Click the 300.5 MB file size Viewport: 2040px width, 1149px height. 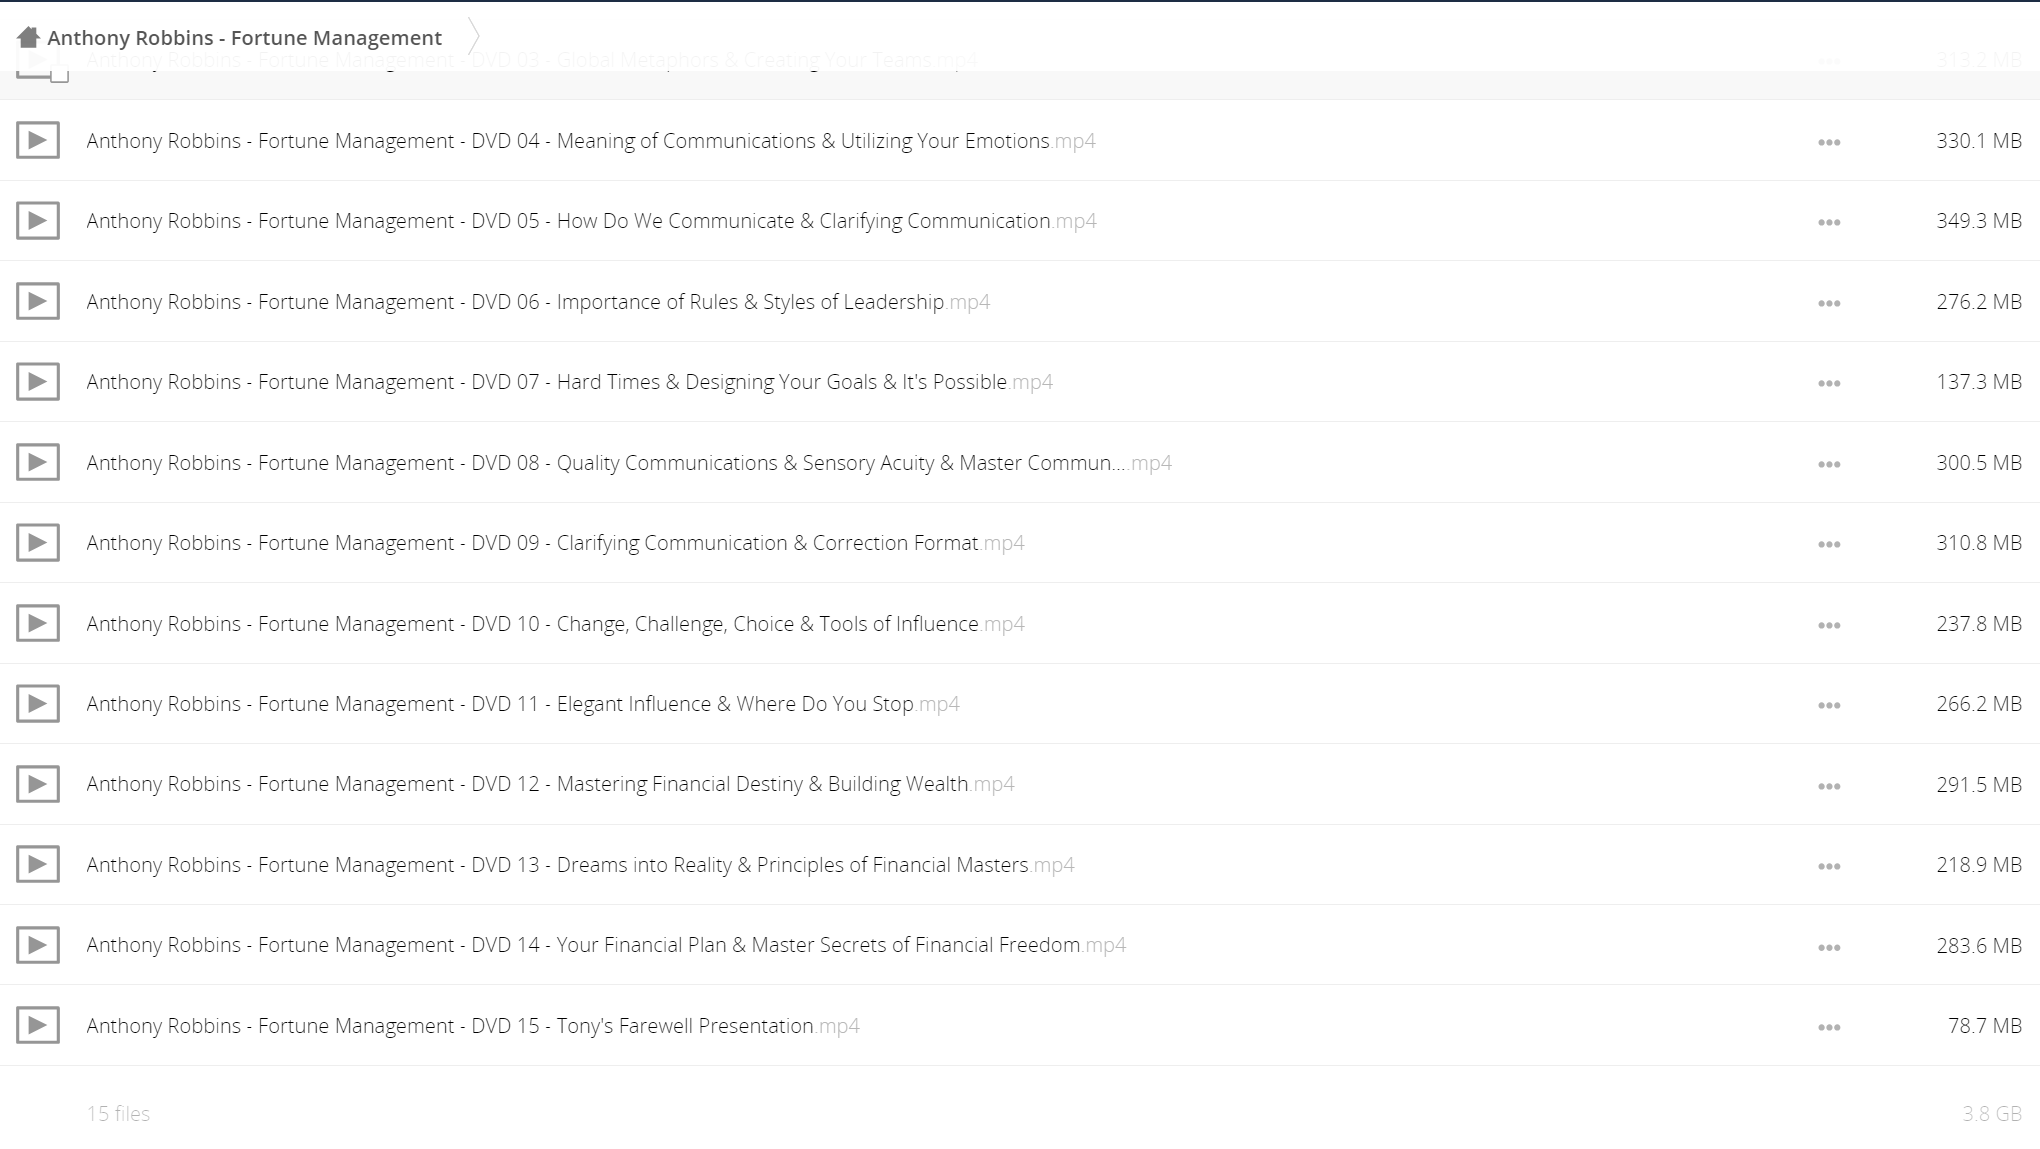(1979, 463)
